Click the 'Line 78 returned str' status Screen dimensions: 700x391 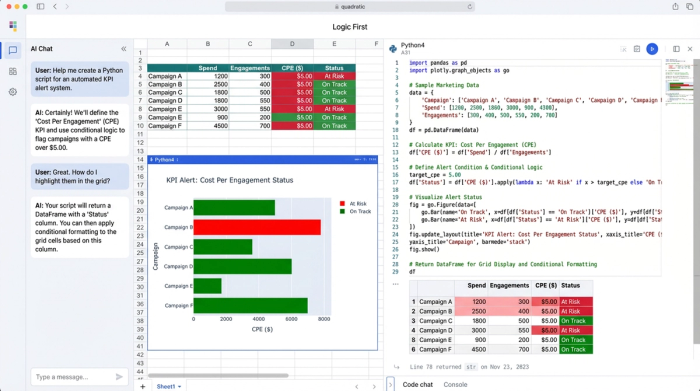469,367
